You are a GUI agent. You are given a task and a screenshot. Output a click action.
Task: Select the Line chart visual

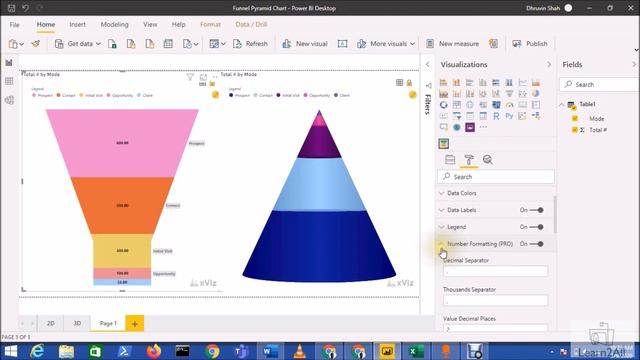pyautogui.click(x=522, y=83)
